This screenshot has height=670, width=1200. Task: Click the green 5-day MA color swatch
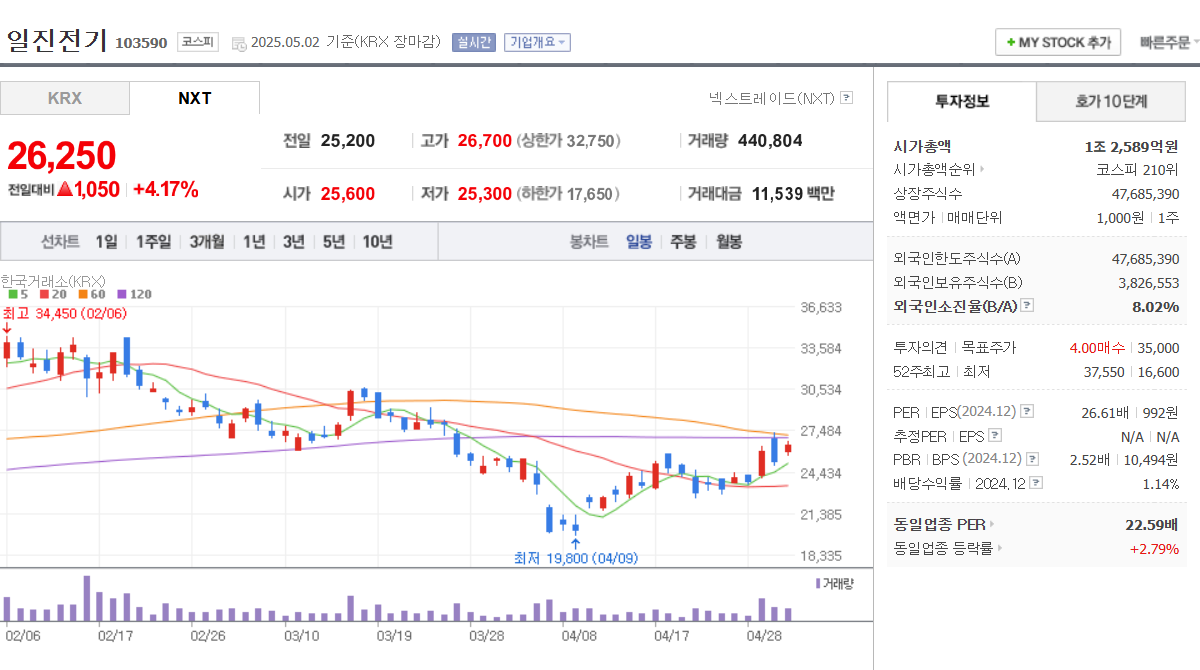12,293
